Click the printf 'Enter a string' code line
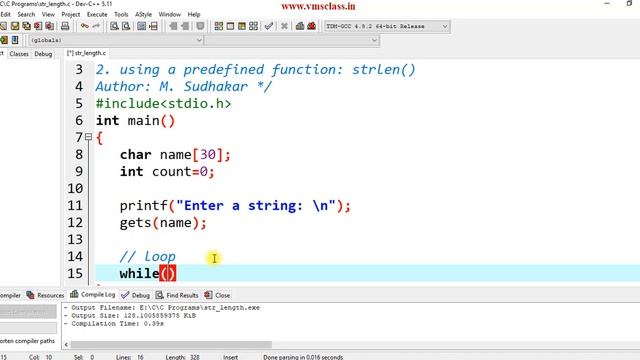This screenshot has width=640, height=360. 235,205
